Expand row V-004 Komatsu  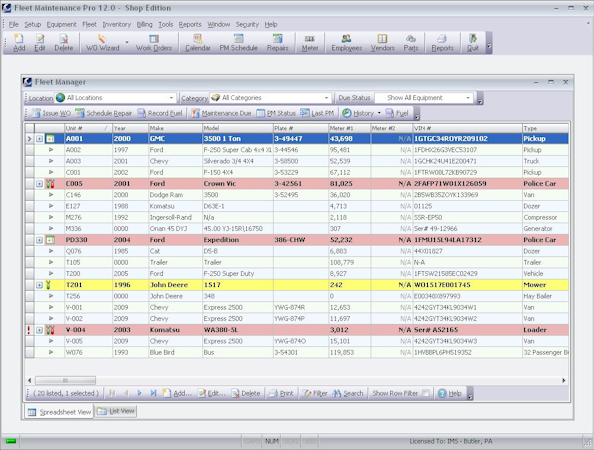39,330
